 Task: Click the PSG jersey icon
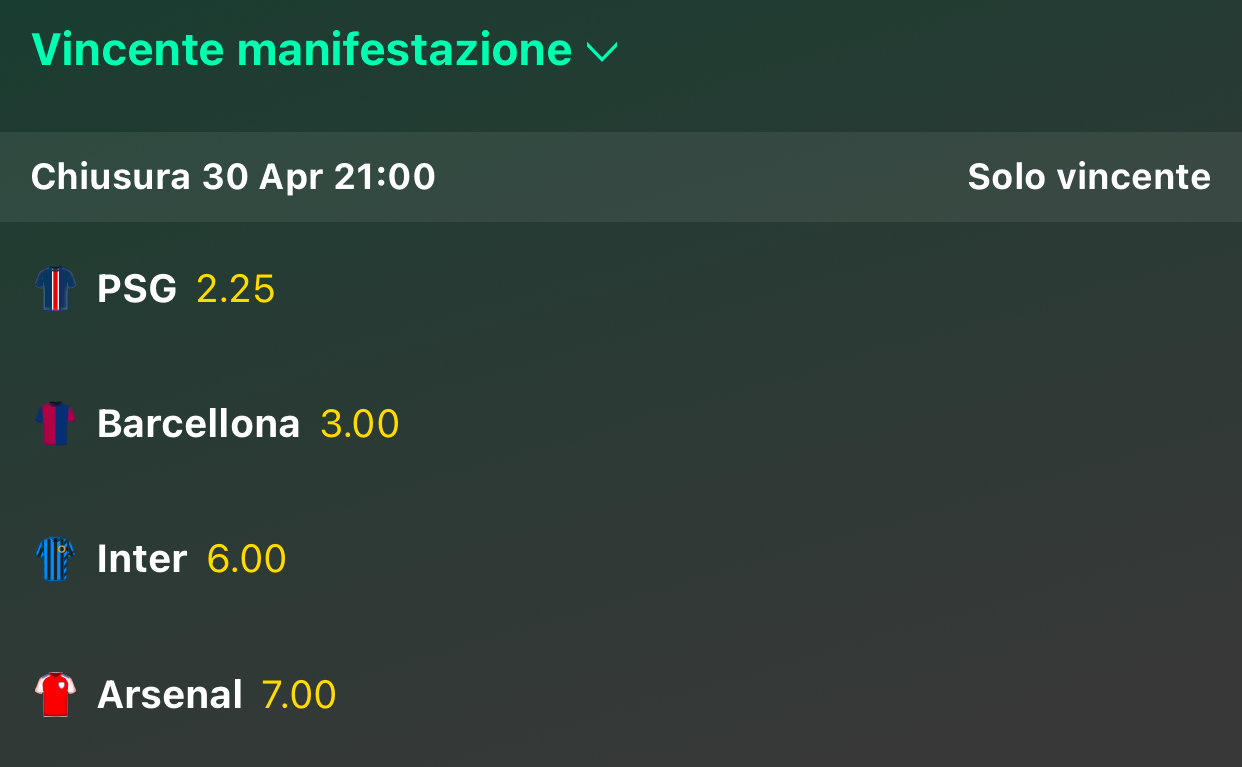[55, 289]
